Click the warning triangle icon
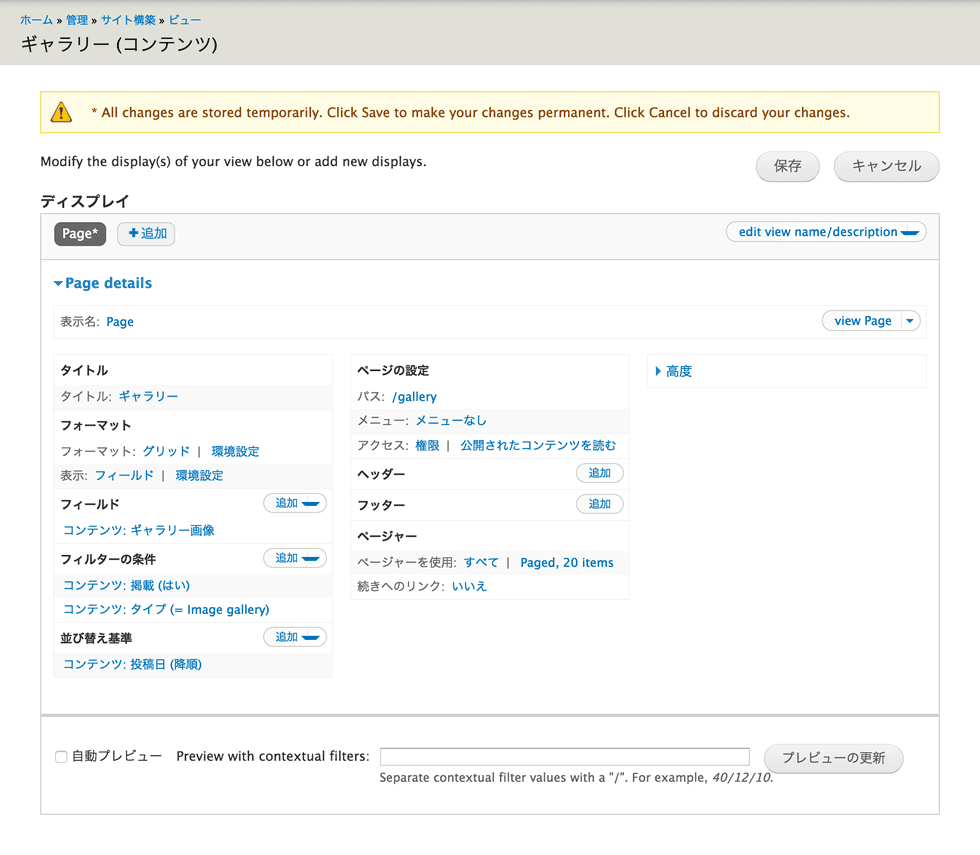980x855 pixels. coord(61,112)
